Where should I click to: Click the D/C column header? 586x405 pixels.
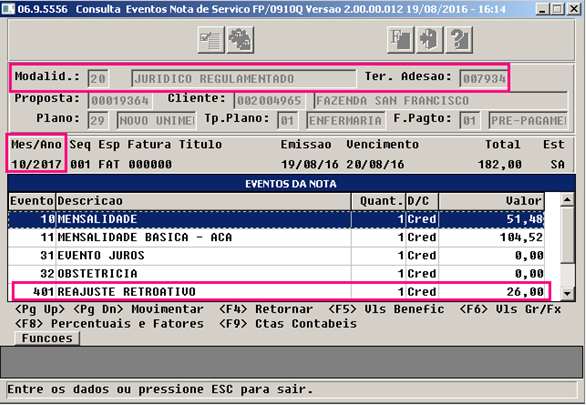(422, 201)
